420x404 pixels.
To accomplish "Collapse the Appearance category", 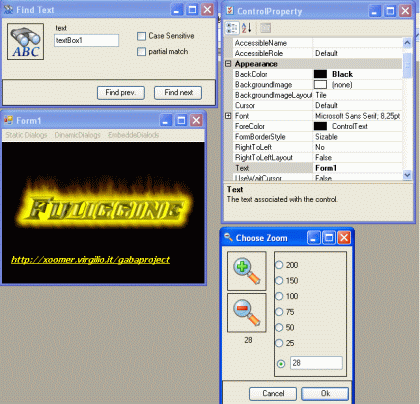I will 228,64.
